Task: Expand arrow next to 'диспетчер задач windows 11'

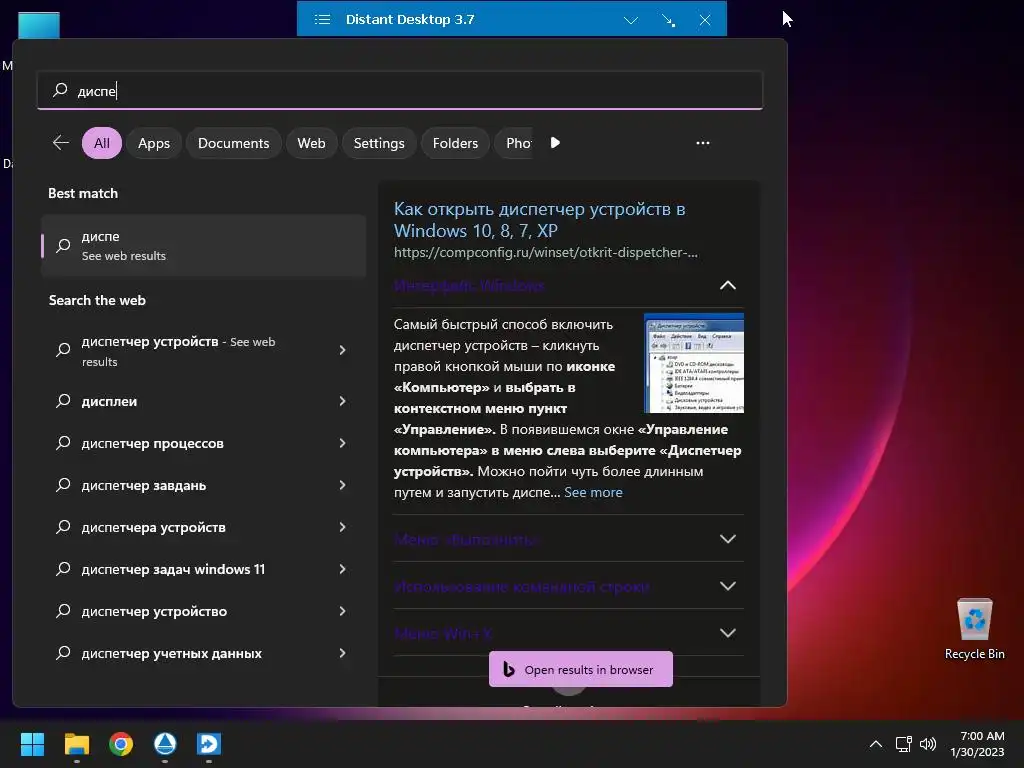Action: pos(342,569)
